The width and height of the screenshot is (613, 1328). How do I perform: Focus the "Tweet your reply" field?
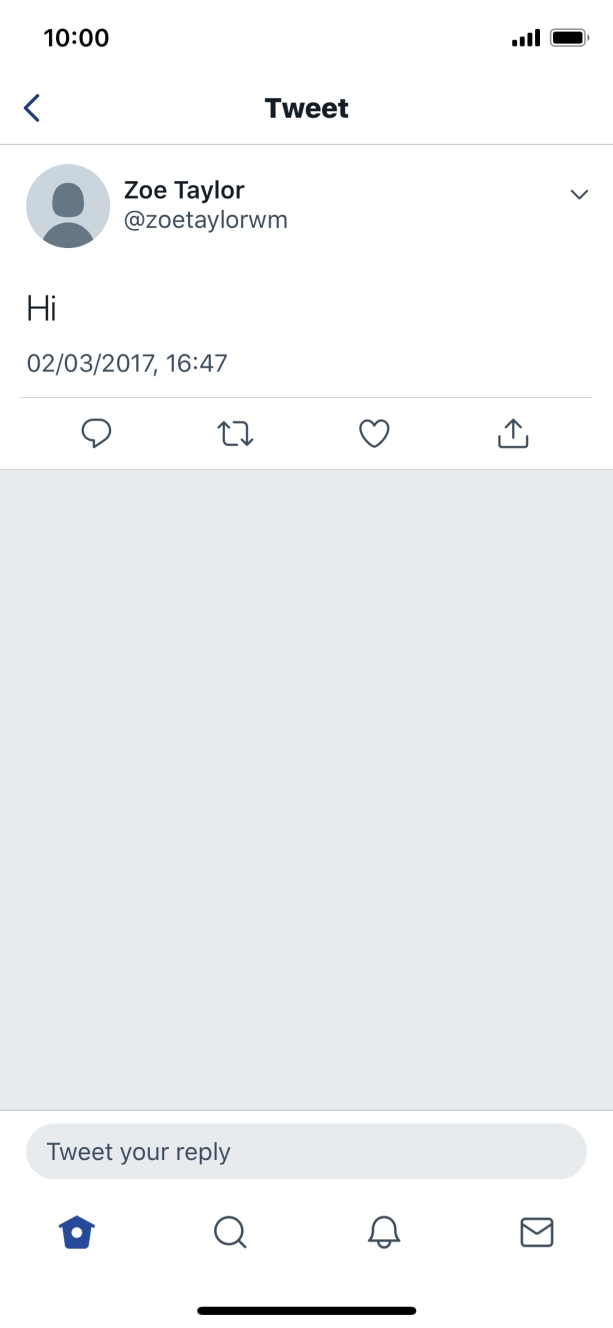306,1152
